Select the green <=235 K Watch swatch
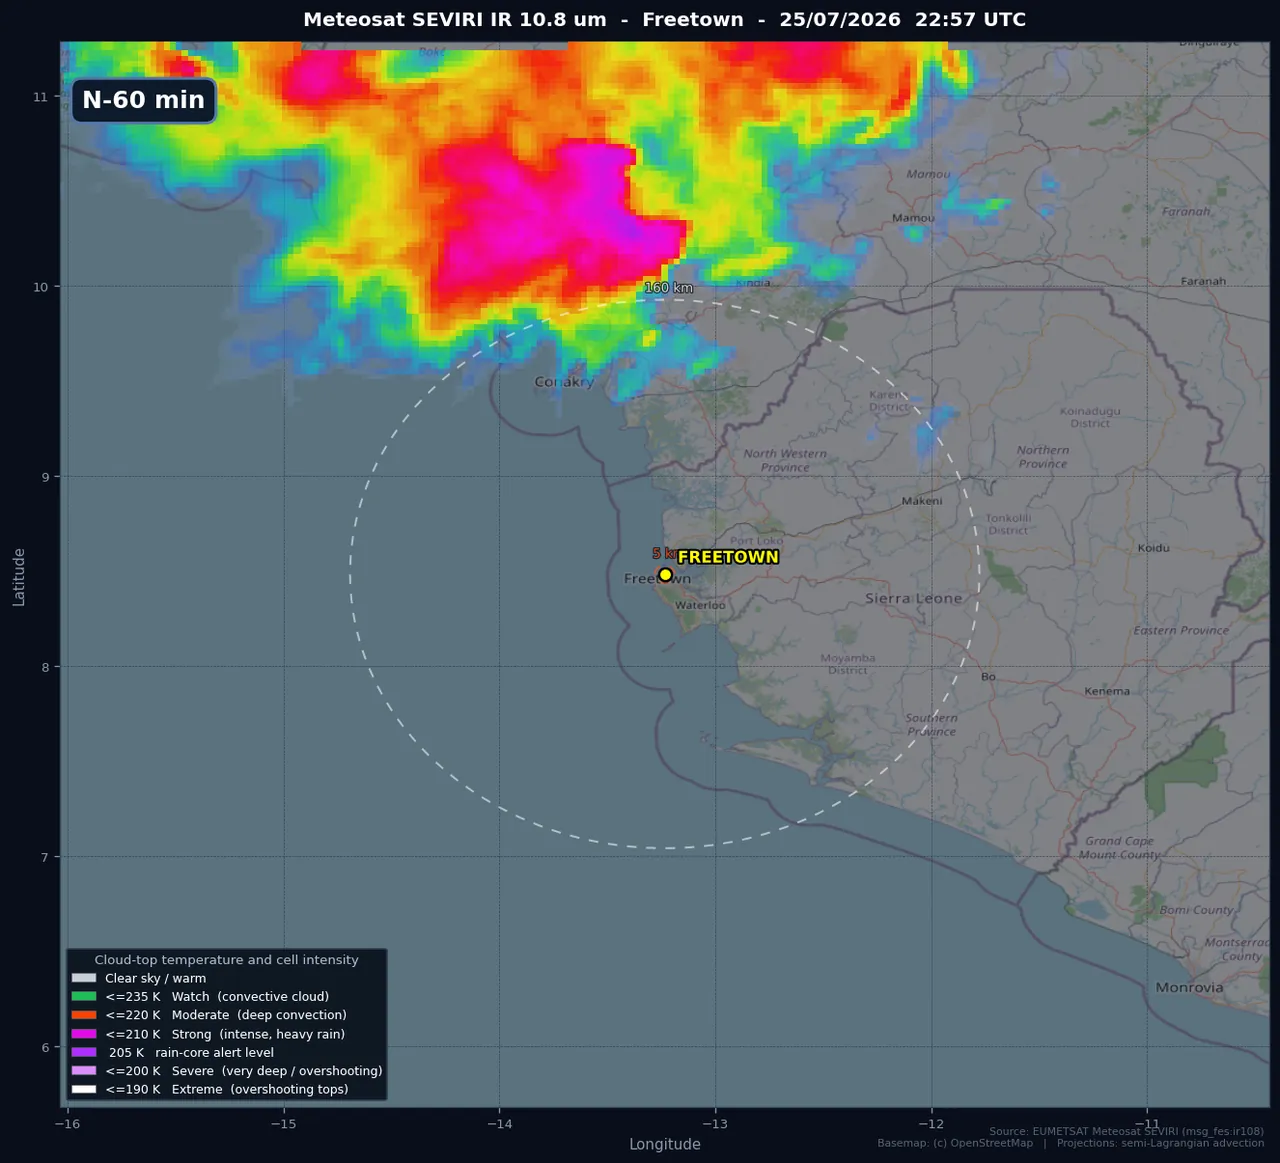The width and height of the screenshot is (1280, 1163). pyautogui.click(x=84, y=996)
